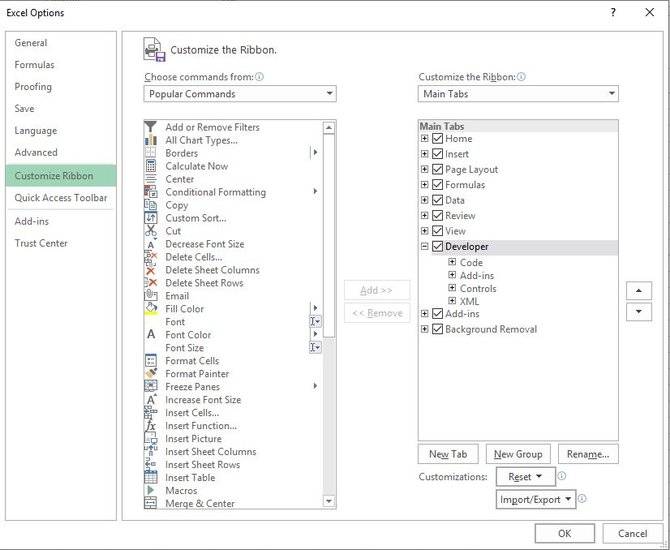This screenshot has width=670, height=550.
Task: Click the Copy command icon
Action: 150,205
